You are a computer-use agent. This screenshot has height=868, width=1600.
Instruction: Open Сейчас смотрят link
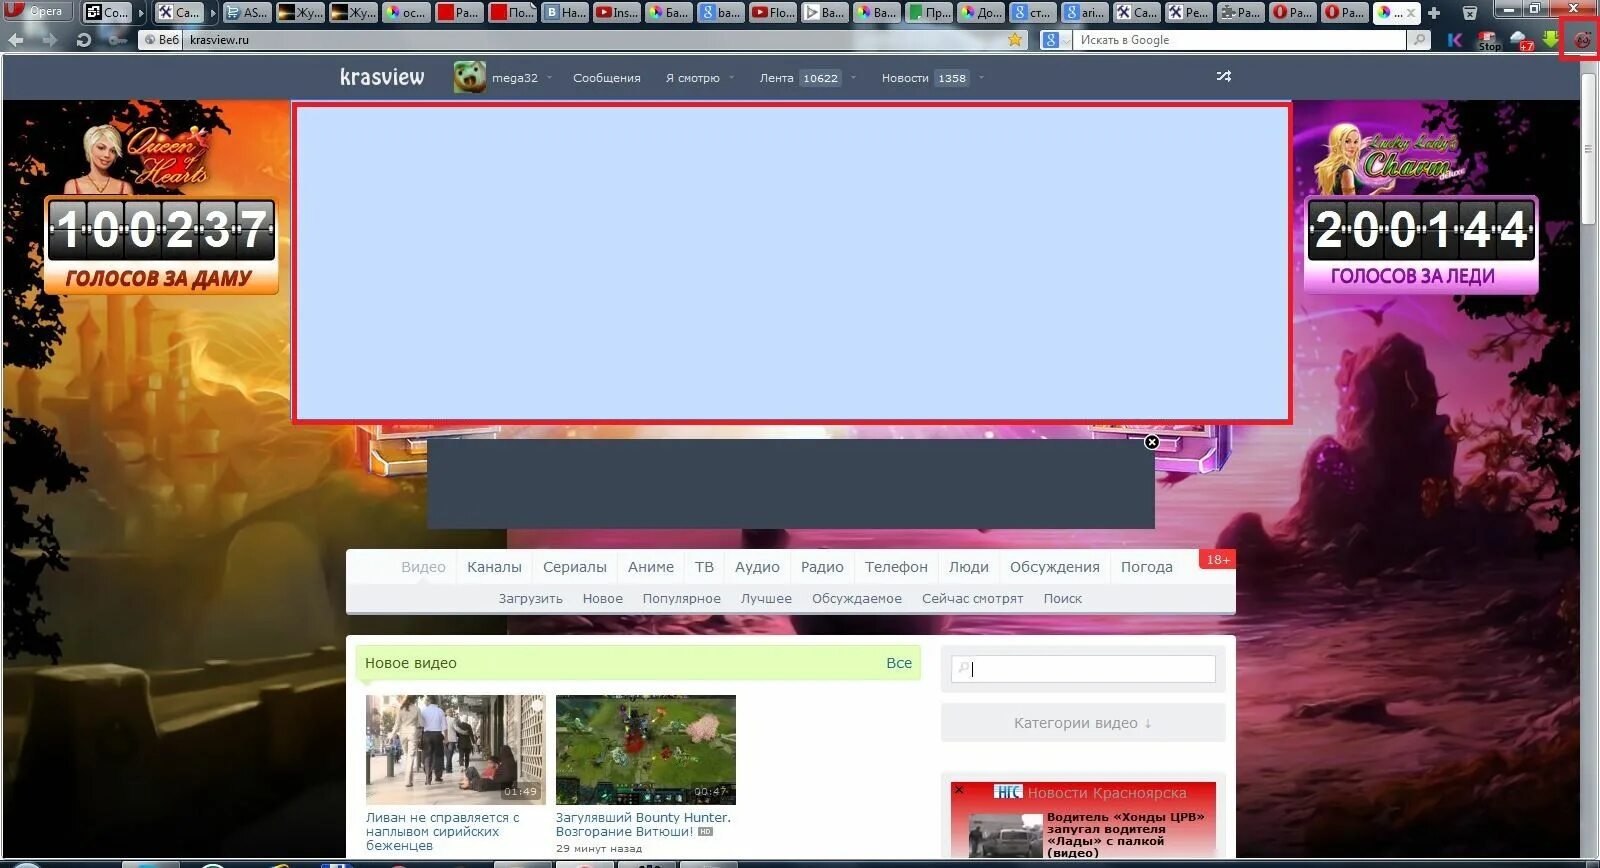972,599
